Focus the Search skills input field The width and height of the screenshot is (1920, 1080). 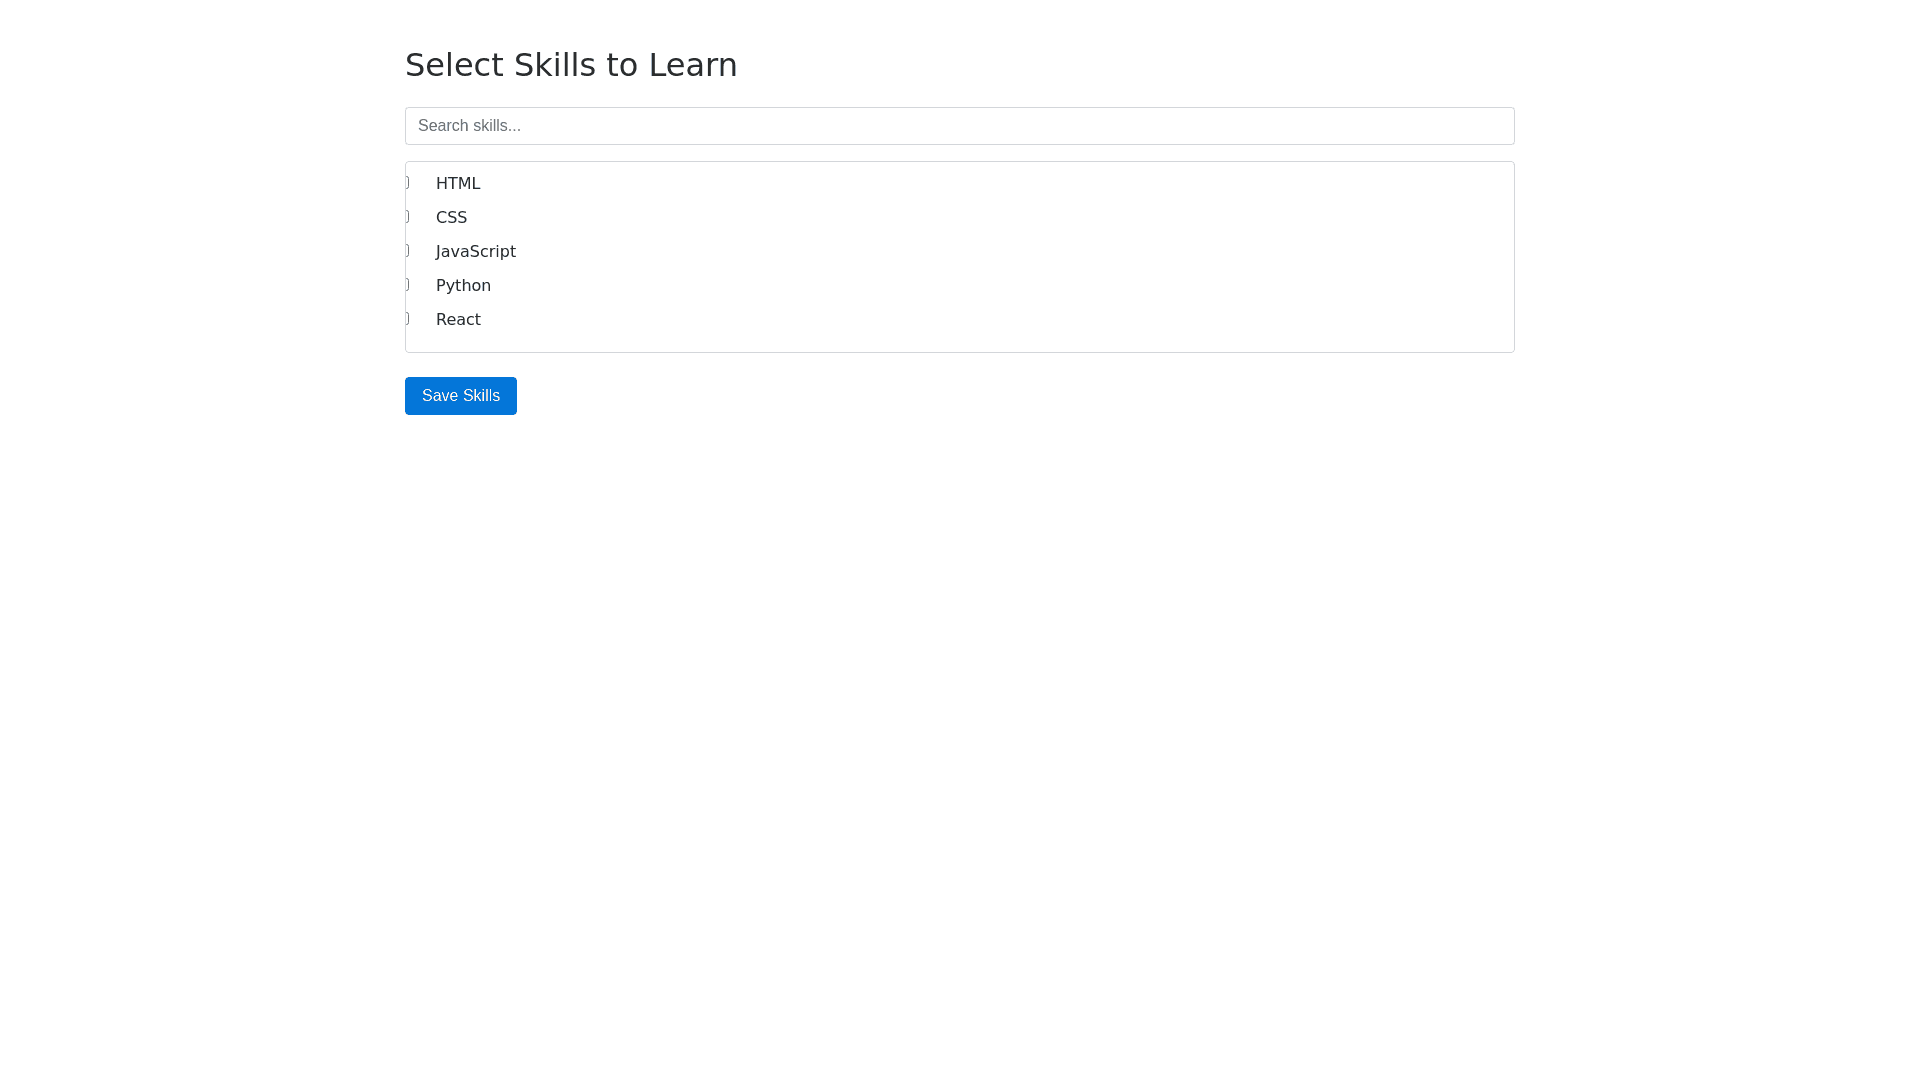click(960, 126)
